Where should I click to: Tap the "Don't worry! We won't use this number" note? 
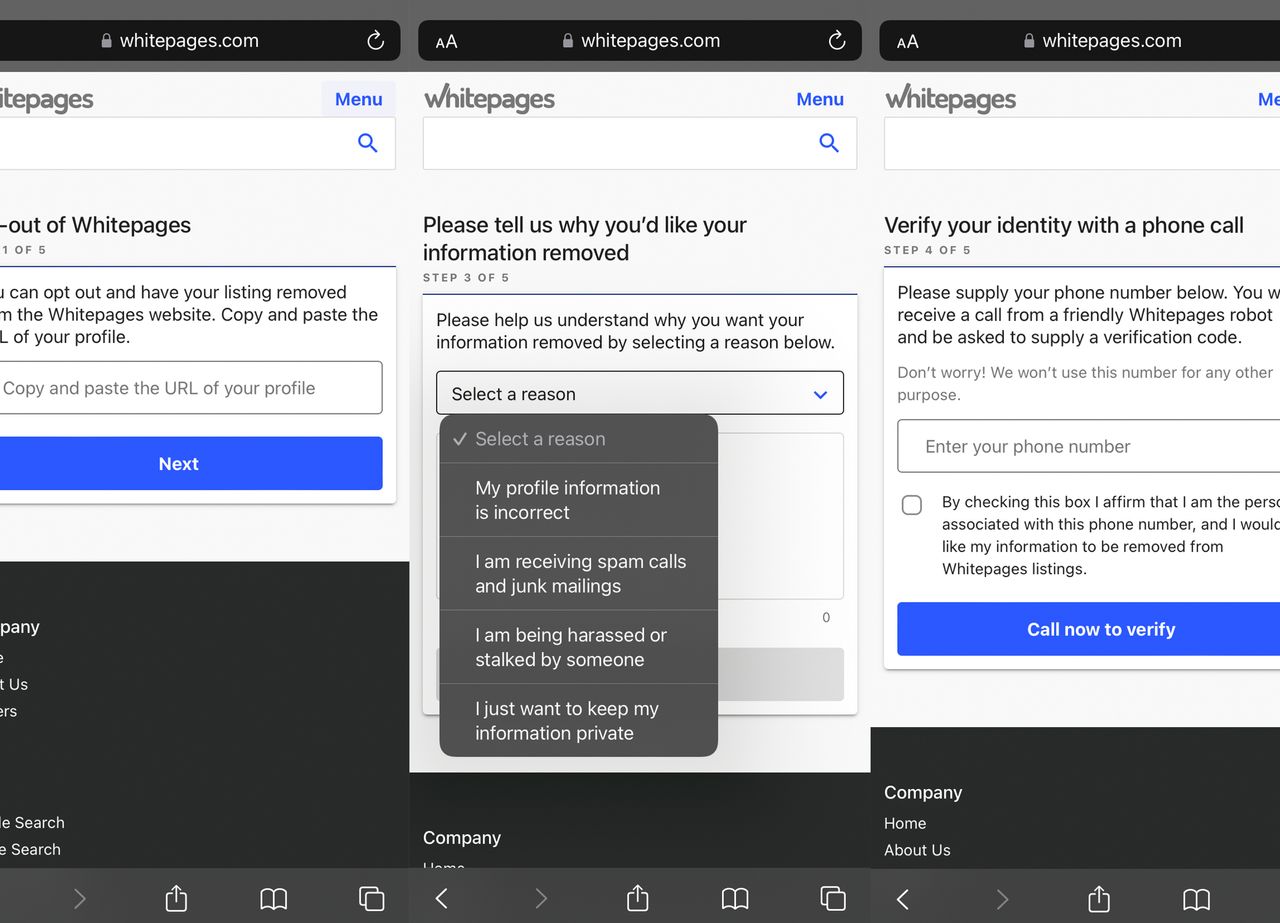1085,383
